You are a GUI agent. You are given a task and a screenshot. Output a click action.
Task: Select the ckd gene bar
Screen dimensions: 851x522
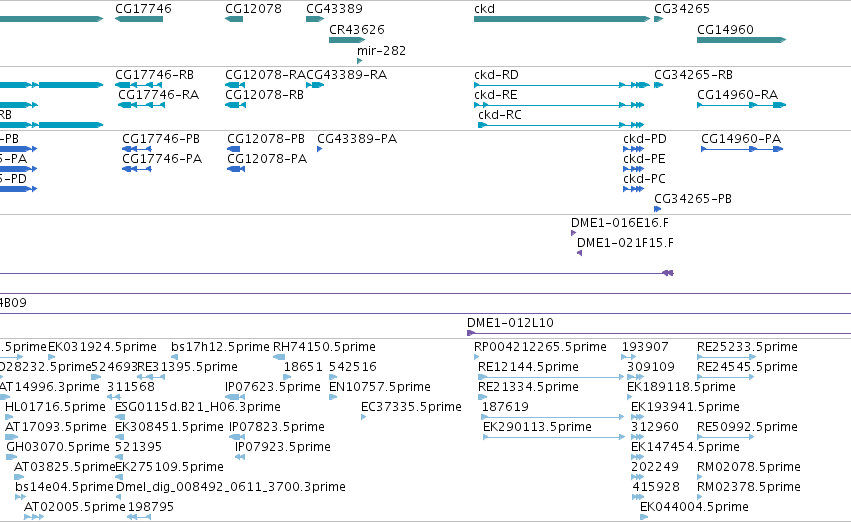(562, 19)
